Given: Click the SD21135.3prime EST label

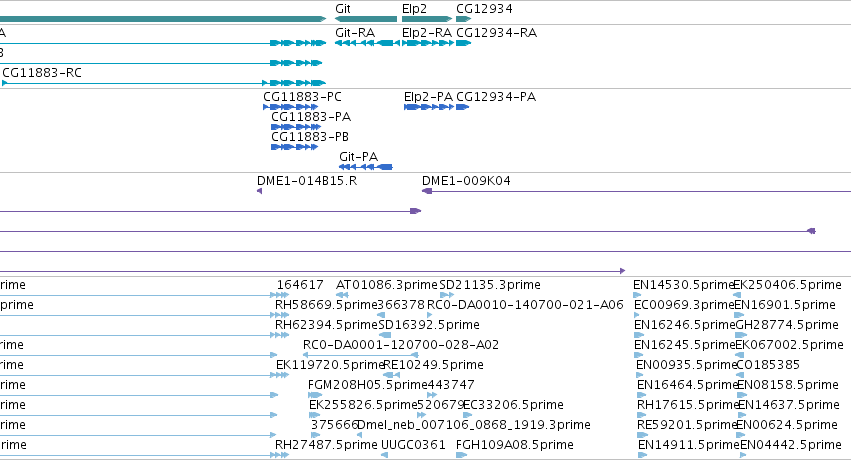Looking at the screenshot, I should 490,285.
